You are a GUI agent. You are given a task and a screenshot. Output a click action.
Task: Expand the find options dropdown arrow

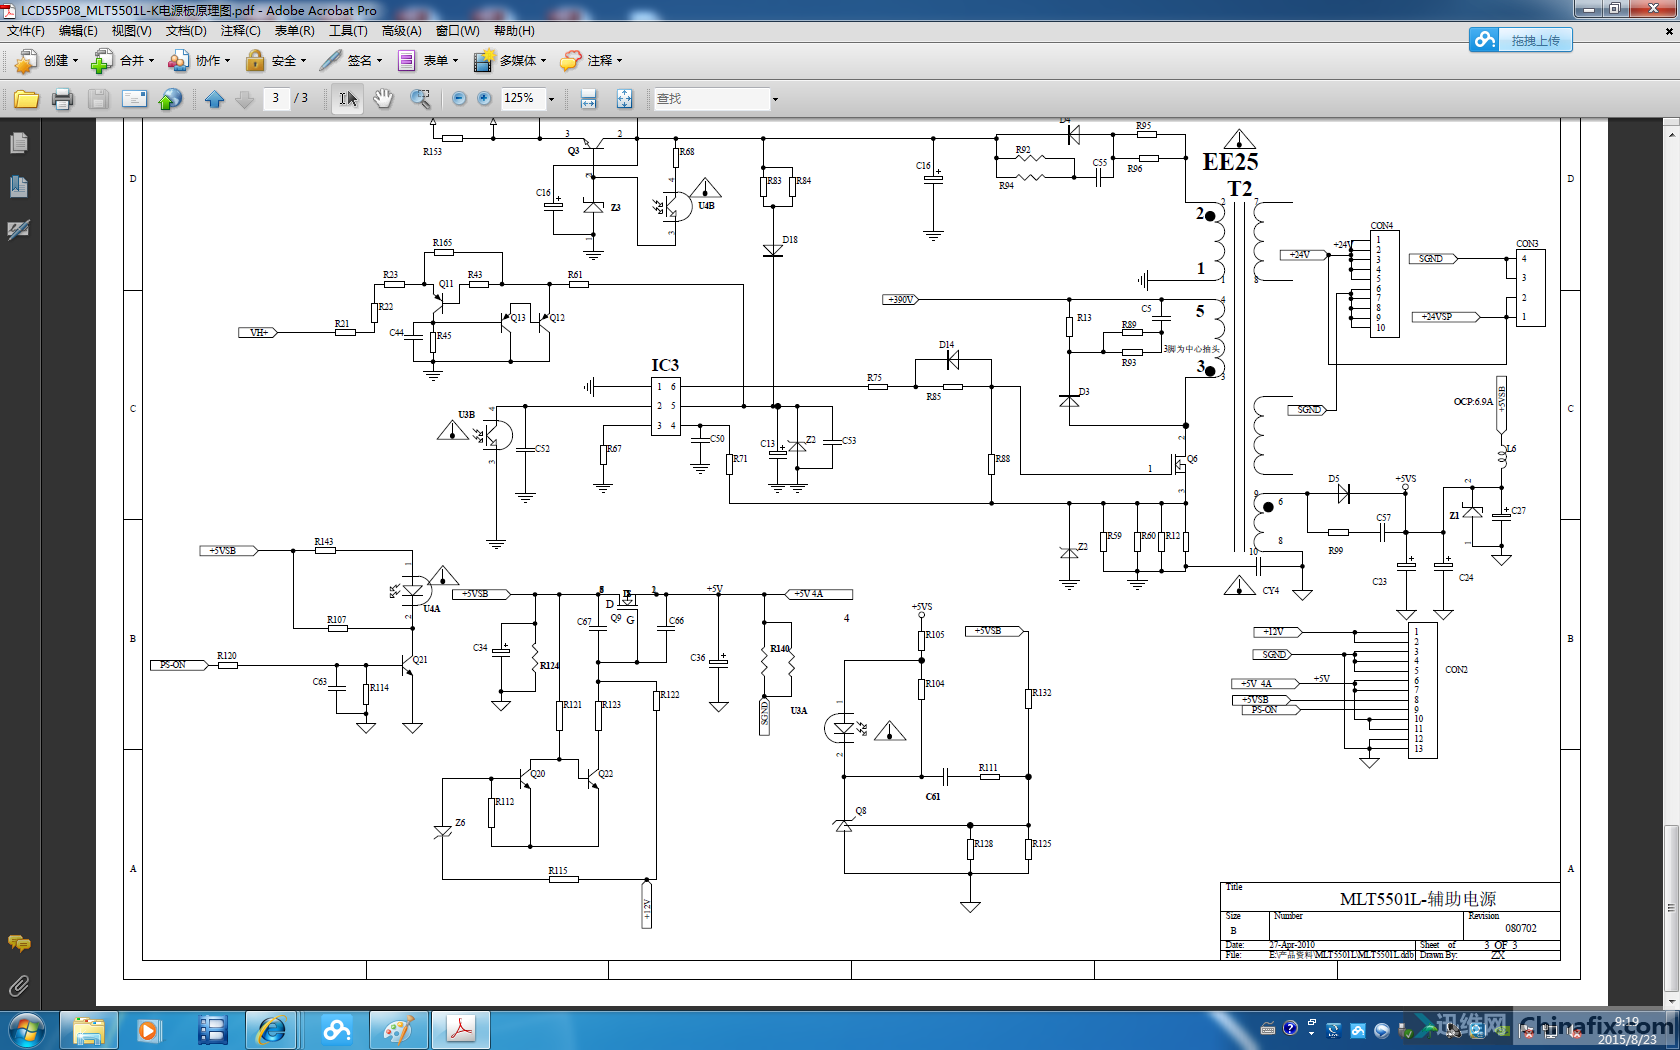click(775, 99)
